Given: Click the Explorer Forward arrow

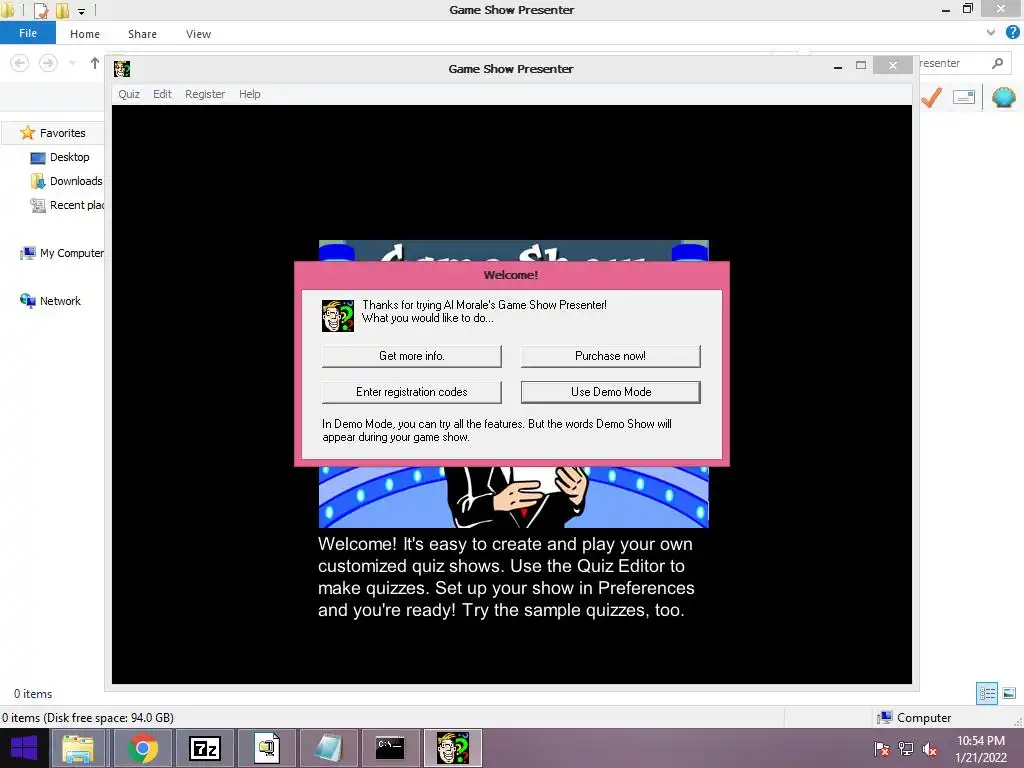Looking at the screenshot, I should 48,63.
